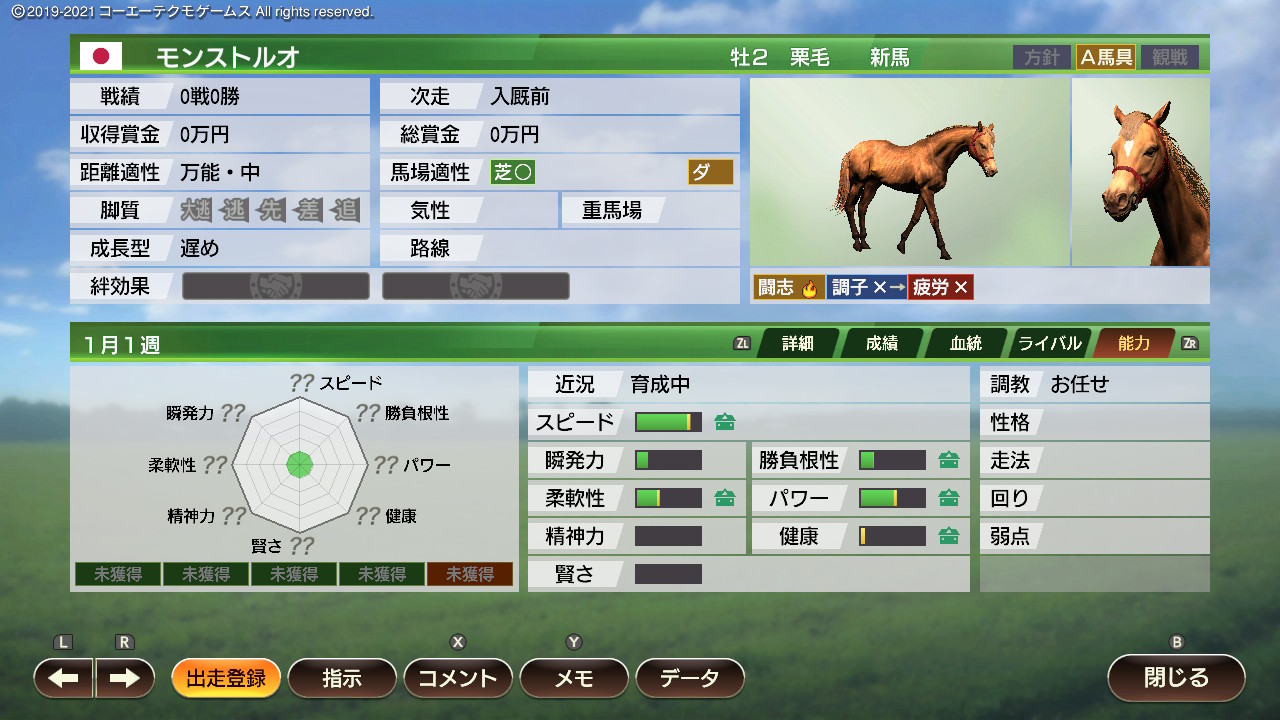Select the 方針 header option

pos(1041,57)
